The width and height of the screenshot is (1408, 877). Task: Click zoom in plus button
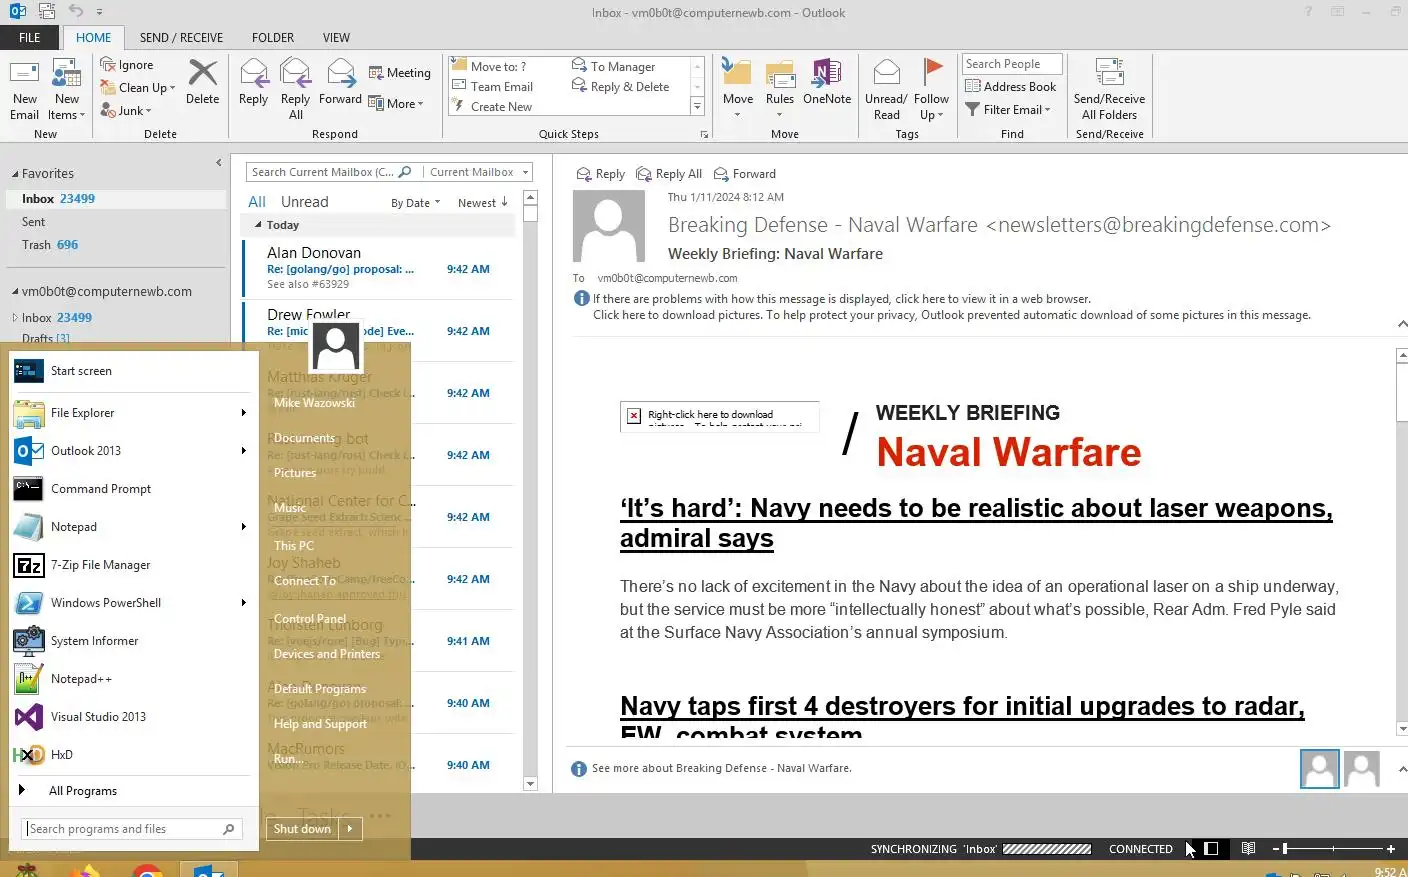(x=1390, y=849)
